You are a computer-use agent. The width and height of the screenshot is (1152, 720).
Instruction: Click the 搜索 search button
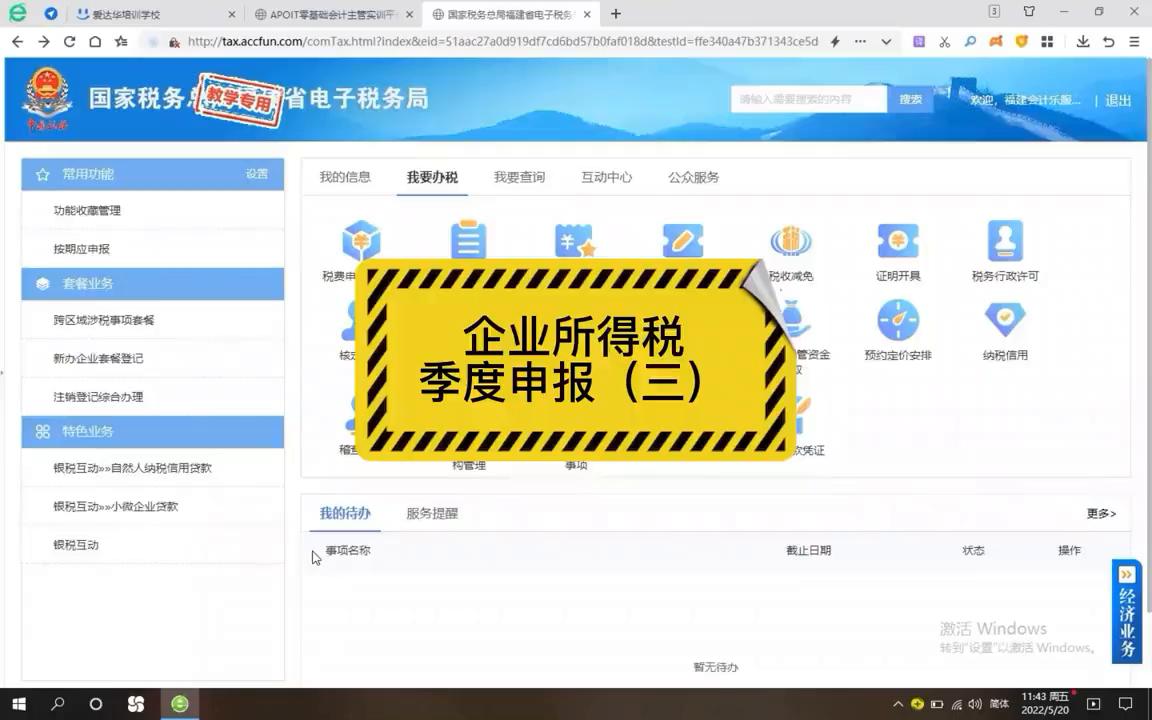point(909,99)
